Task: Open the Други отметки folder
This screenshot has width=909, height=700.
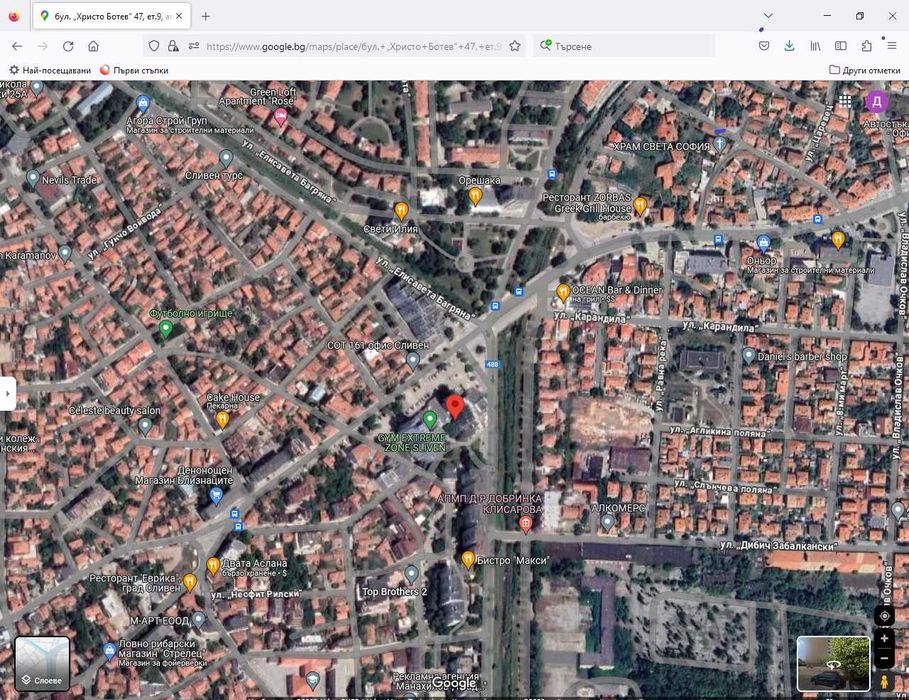Action: pyautogui.click(x=864, y=70)
